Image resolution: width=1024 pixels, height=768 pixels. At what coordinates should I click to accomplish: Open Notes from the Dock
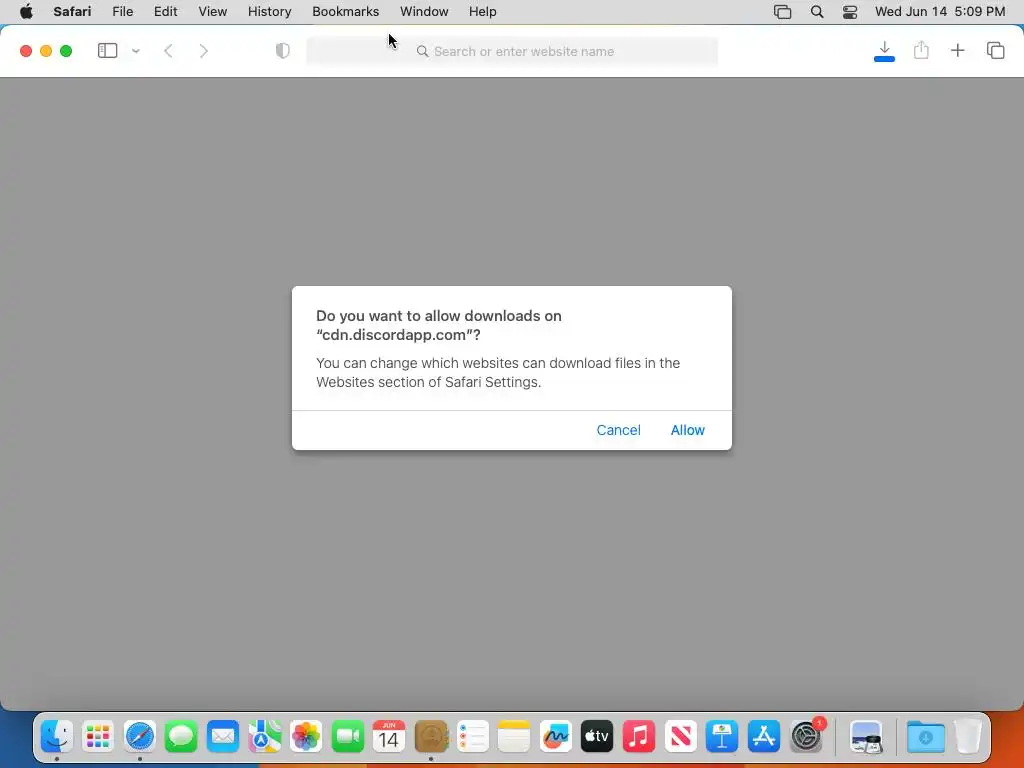(514, 737)
